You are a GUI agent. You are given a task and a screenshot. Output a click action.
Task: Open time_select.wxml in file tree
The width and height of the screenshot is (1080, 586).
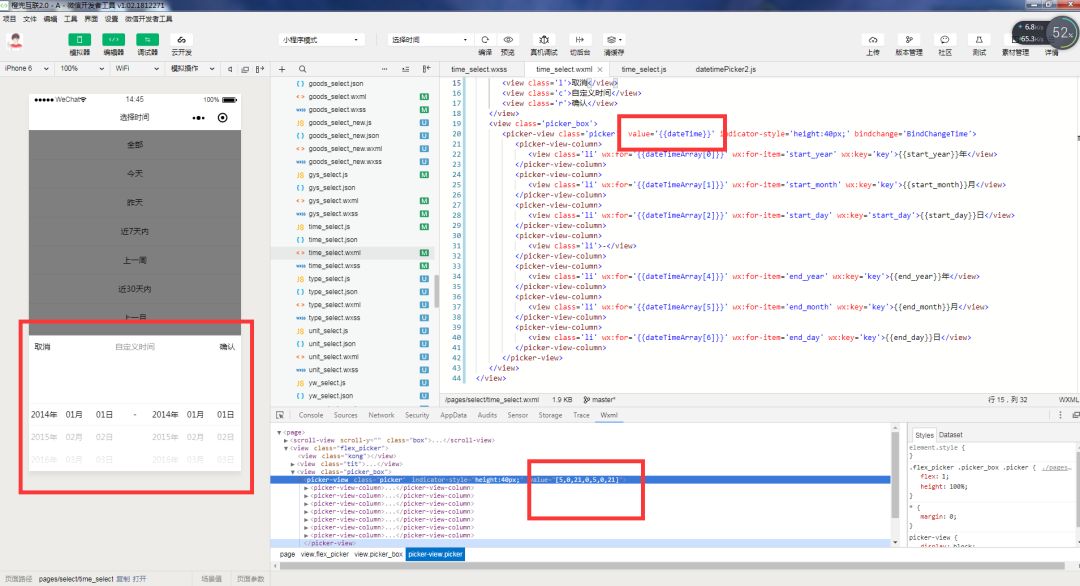click(334, 253)
